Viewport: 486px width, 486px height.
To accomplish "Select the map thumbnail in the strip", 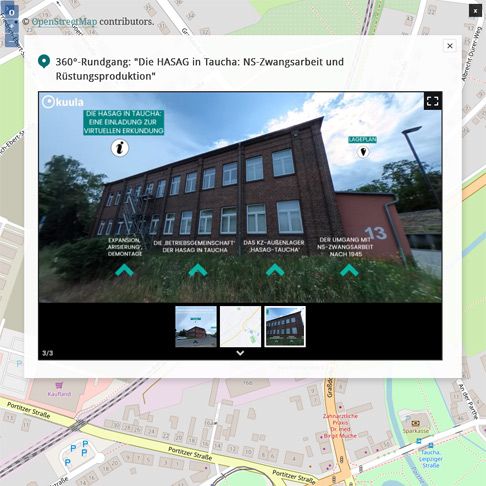I will point(240,327).
